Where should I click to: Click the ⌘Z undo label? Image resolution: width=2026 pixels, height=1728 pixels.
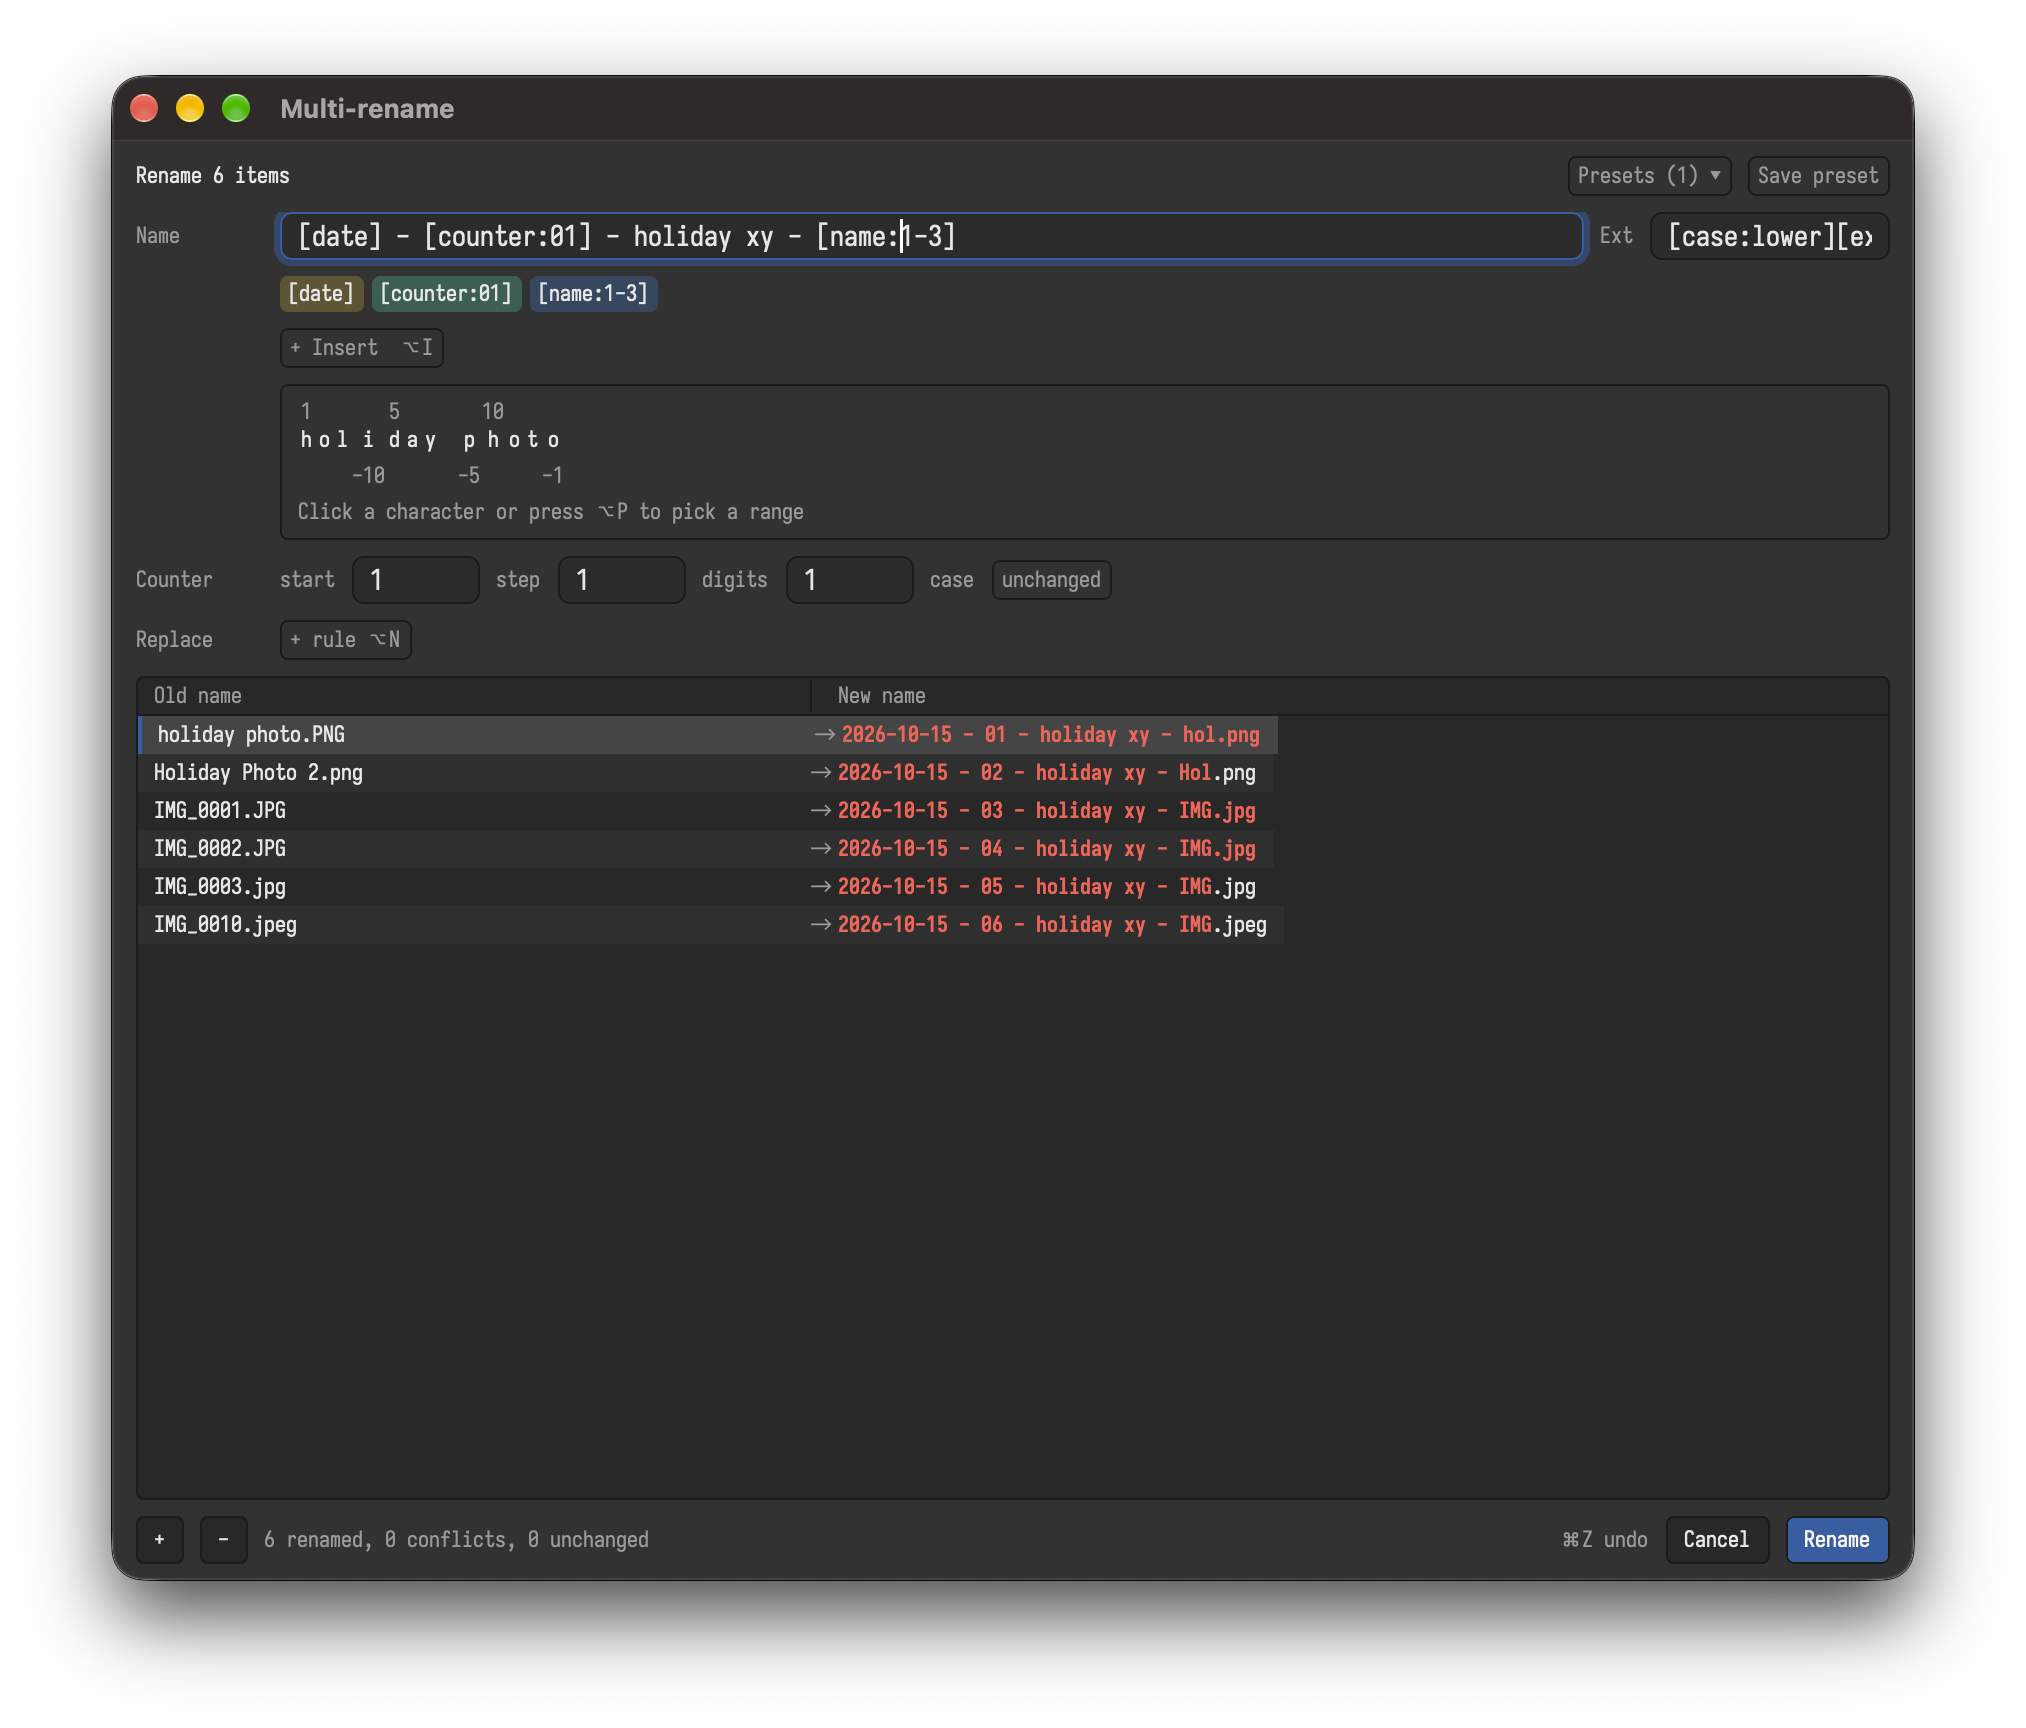click(1605, 1540)
